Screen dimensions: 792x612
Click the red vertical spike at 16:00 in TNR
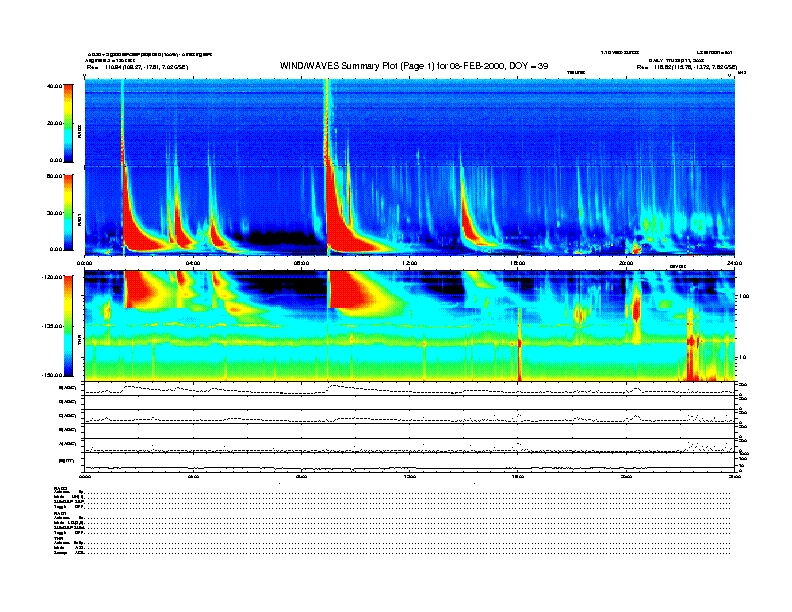point(519,343)
